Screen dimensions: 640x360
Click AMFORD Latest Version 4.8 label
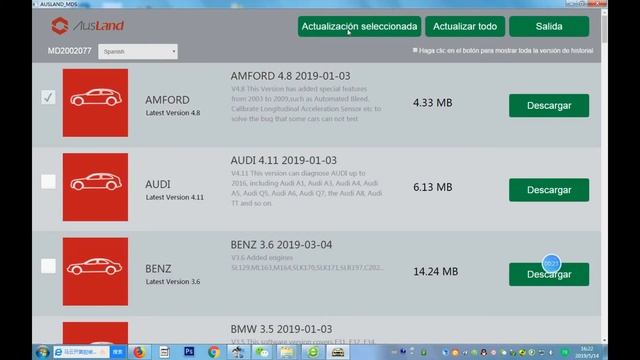click(173, 113)
